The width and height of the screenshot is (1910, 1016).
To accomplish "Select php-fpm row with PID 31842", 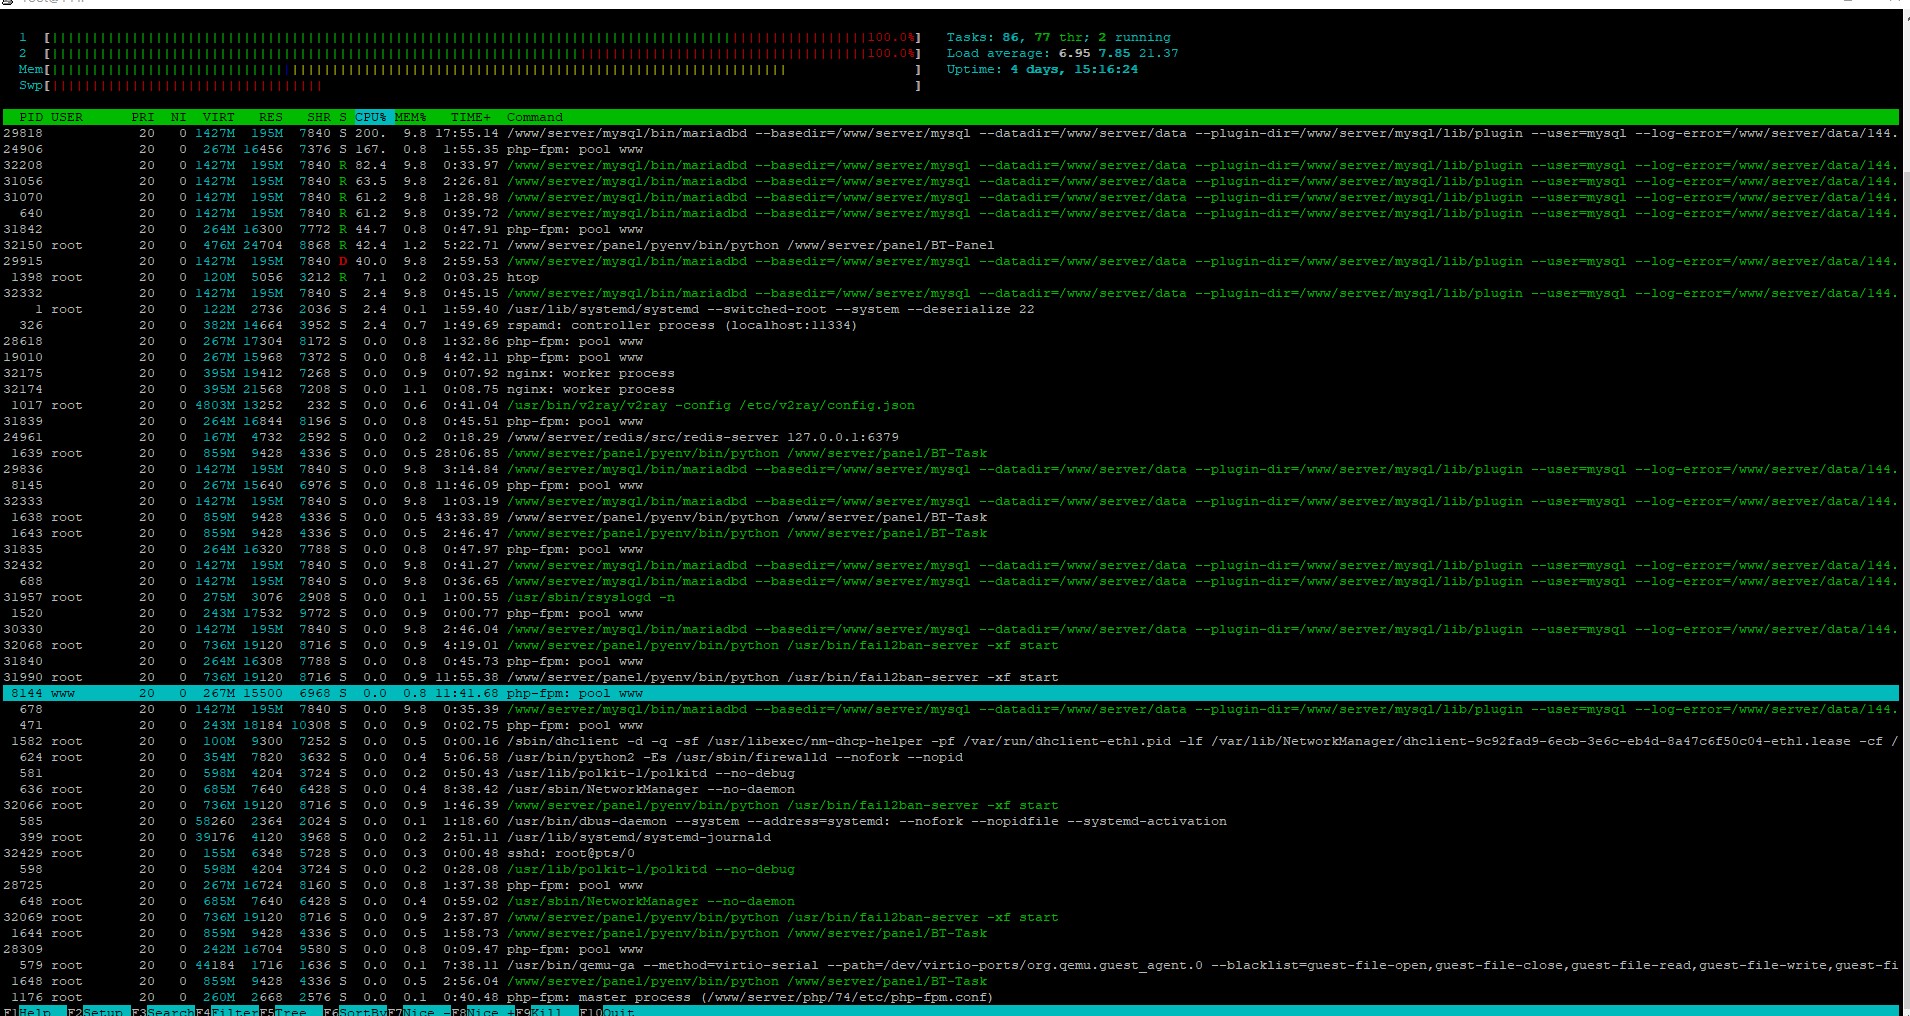I will coord(950,229).
